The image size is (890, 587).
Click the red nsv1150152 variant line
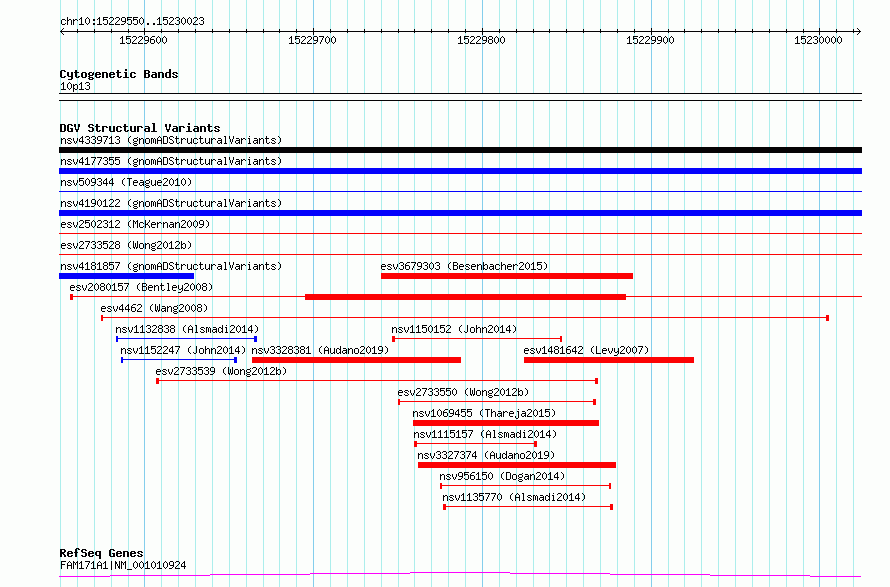pos(477,339)
